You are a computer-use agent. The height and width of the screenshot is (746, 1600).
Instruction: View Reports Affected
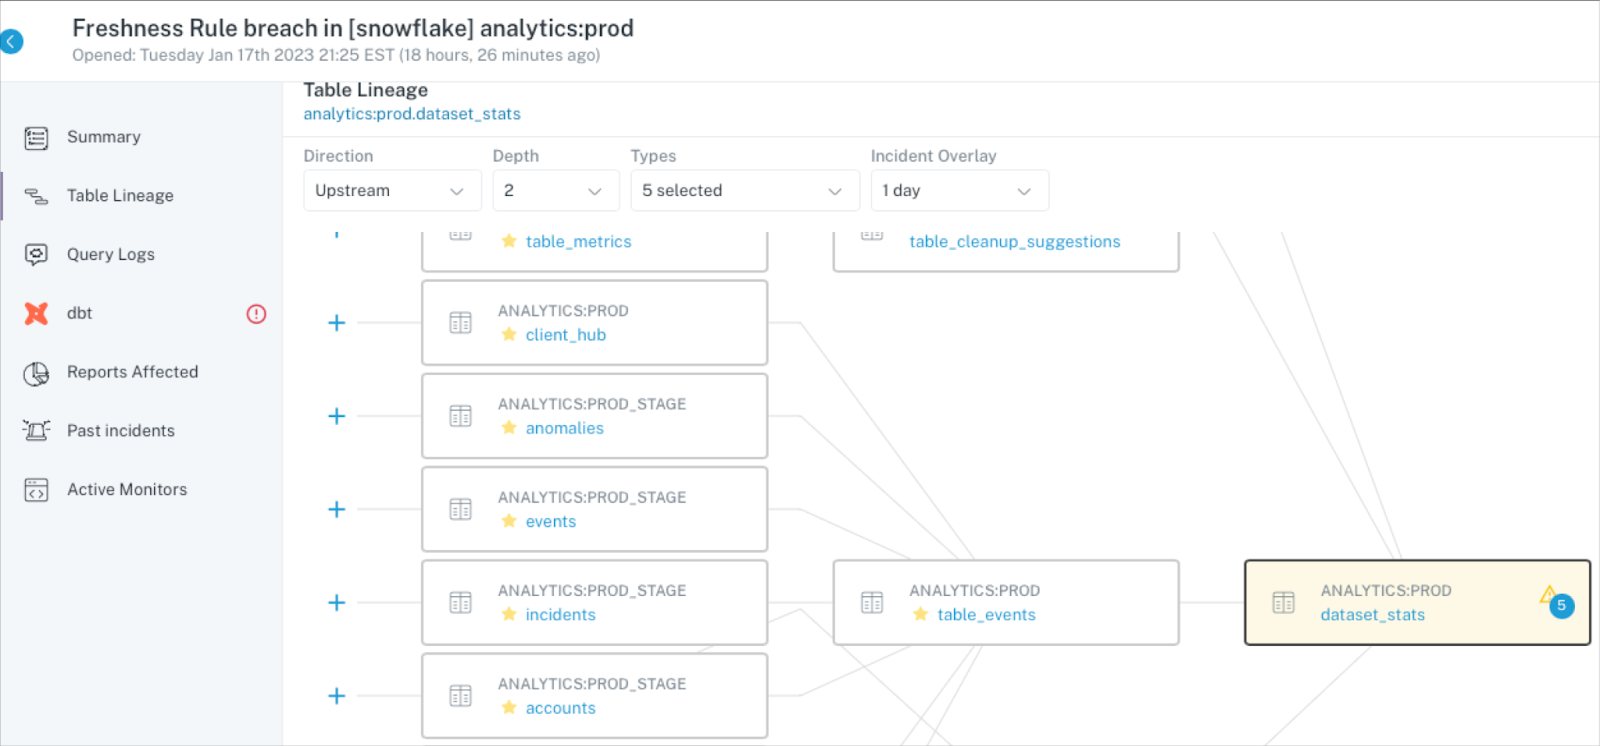pos(133,372)
